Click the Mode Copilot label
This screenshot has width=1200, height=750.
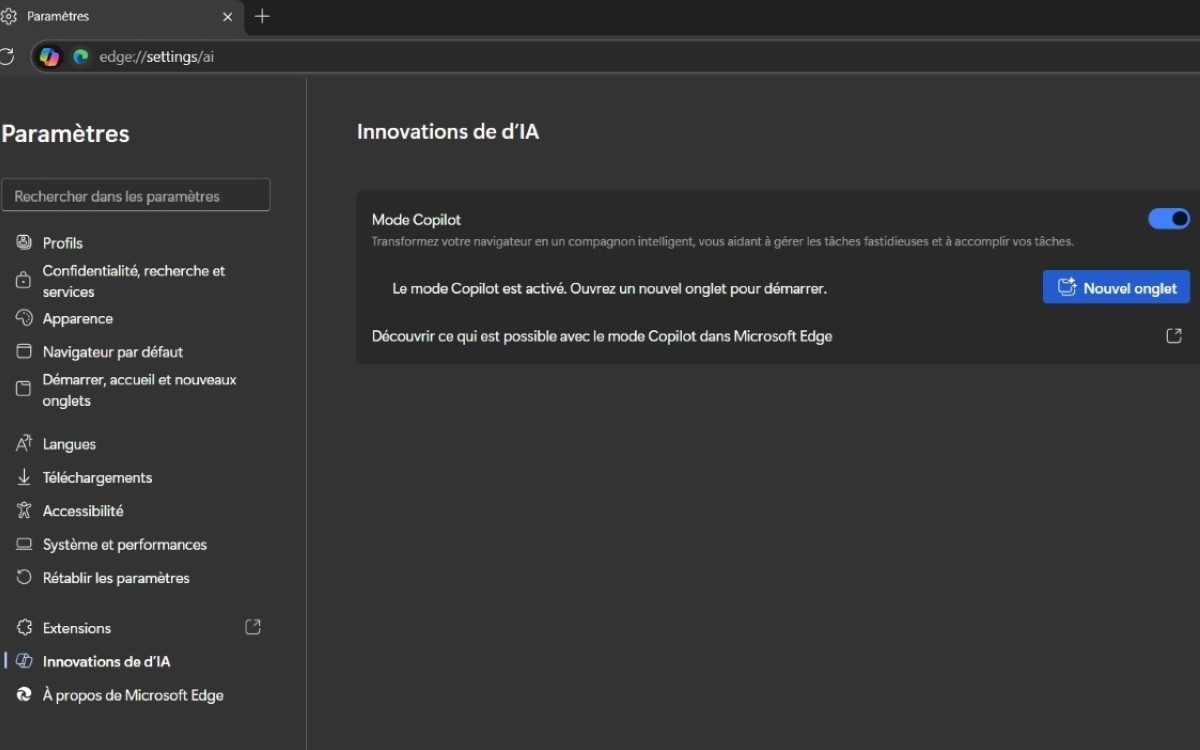click(x=416, y=219)
